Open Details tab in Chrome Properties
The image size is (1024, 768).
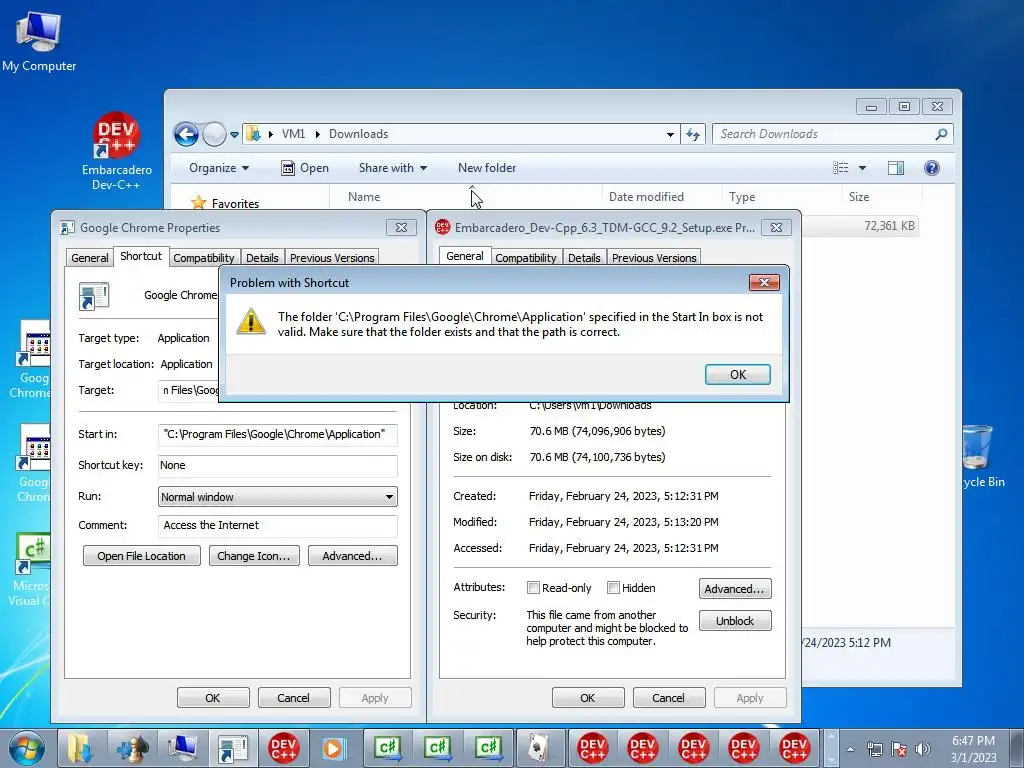click(x=262, y=258)
